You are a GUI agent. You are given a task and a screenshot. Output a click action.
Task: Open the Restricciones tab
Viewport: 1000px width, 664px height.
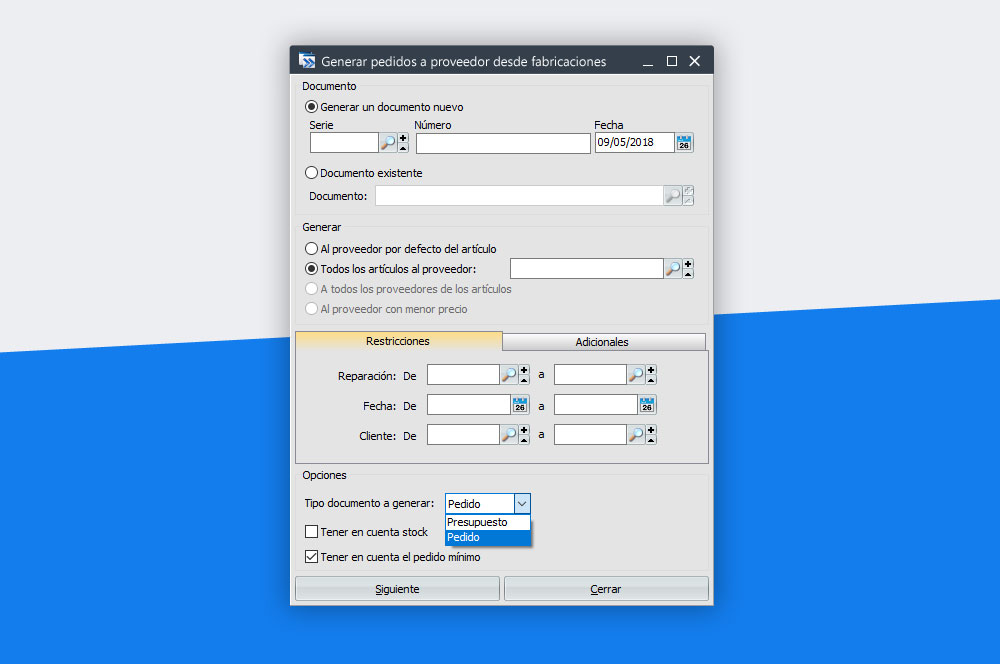[398, 341]
